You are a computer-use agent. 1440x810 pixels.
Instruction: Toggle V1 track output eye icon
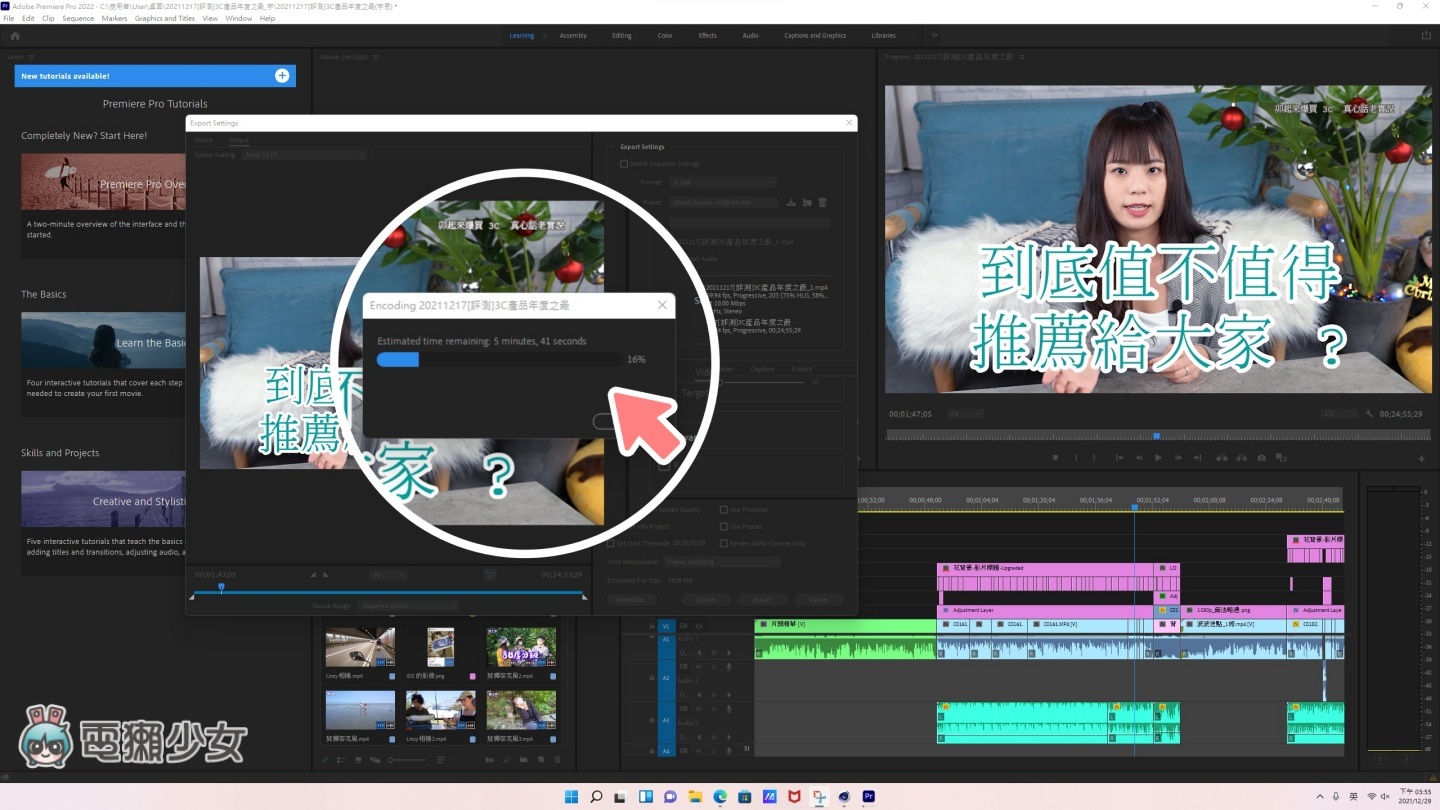(698, 626)
